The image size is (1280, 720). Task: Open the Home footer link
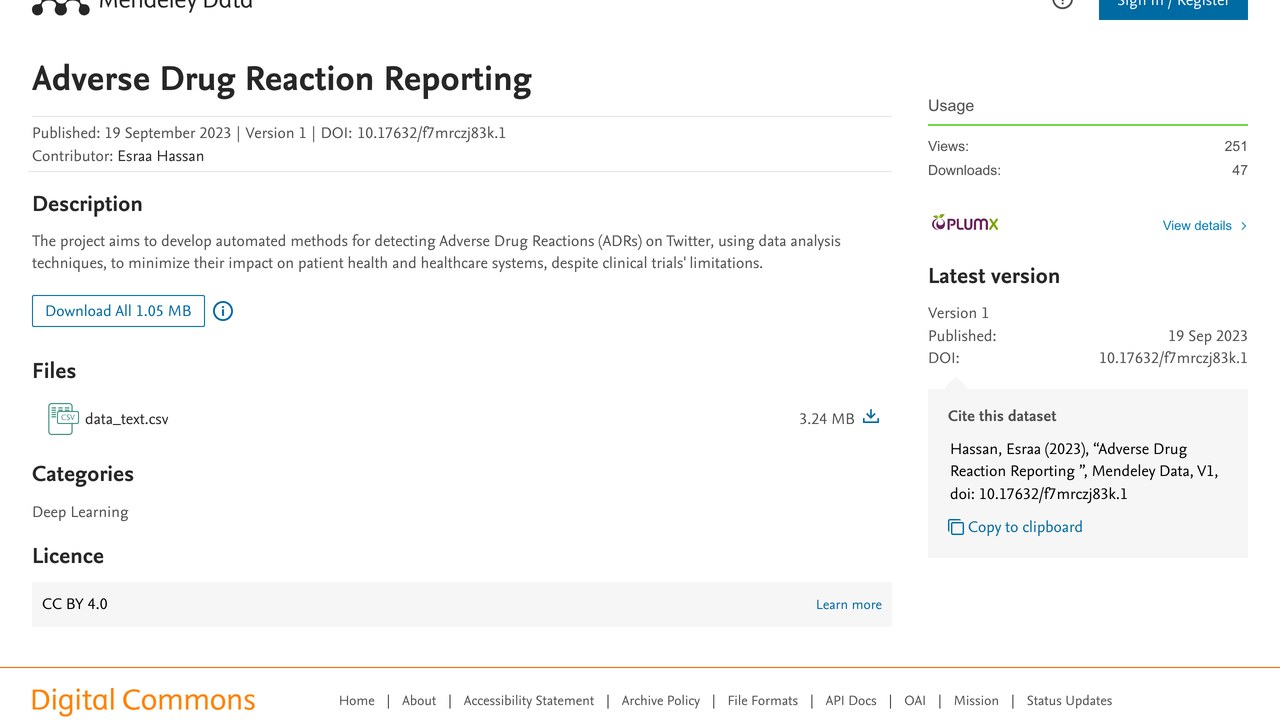tap(357, 701)
